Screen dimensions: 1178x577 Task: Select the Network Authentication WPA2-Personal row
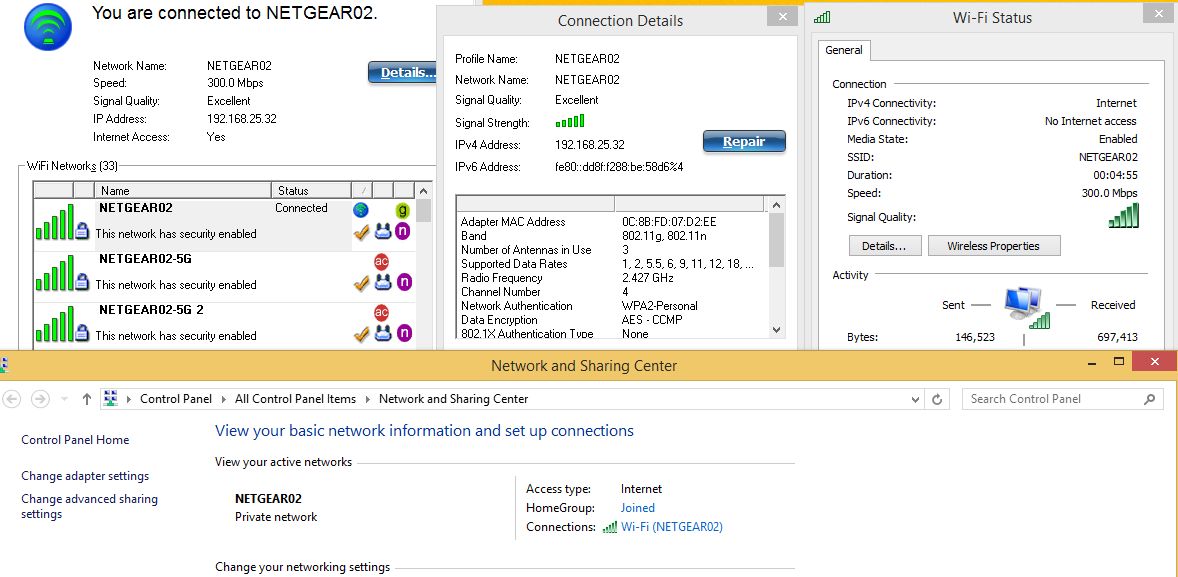pyautogui.click(x=612, y=306)
